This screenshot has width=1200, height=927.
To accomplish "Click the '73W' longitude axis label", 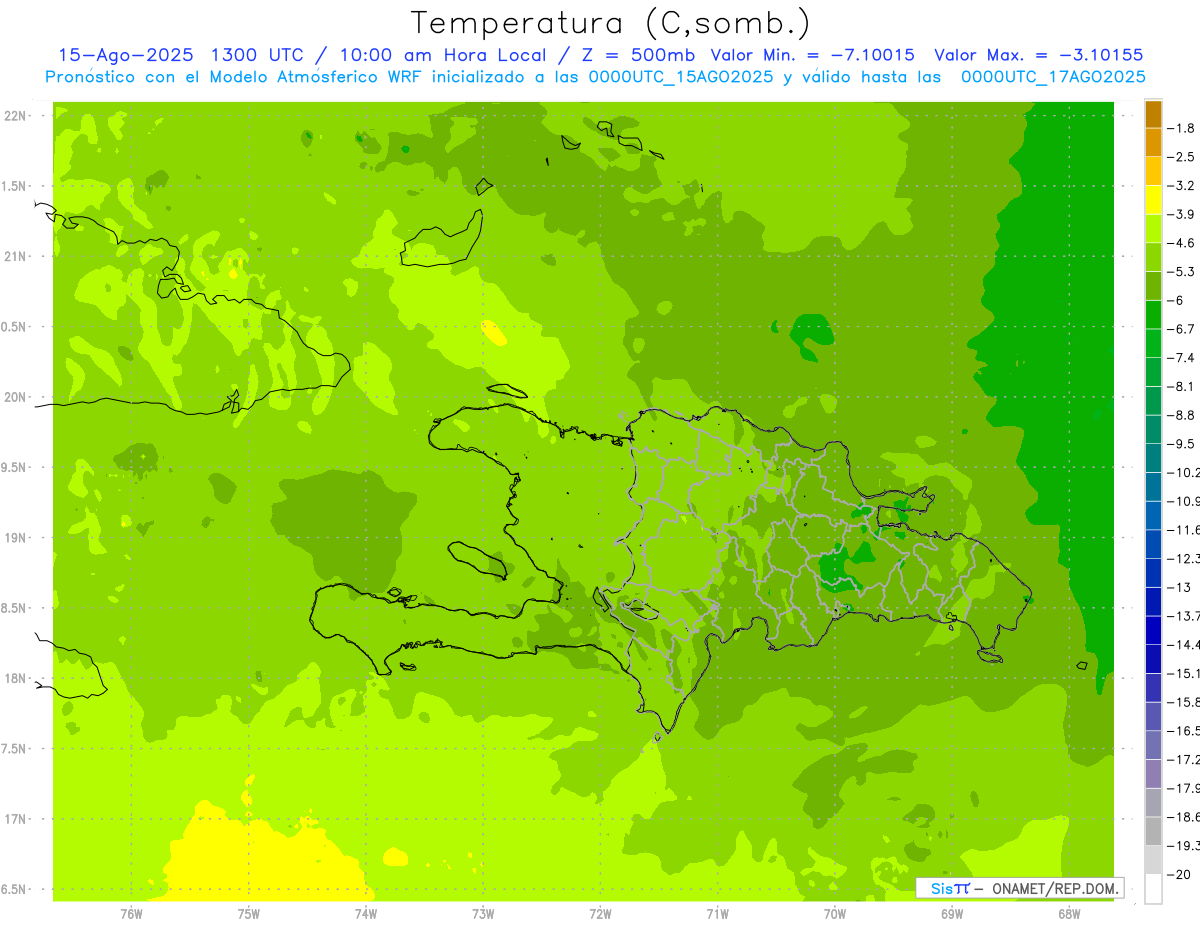I will point(483,914).
